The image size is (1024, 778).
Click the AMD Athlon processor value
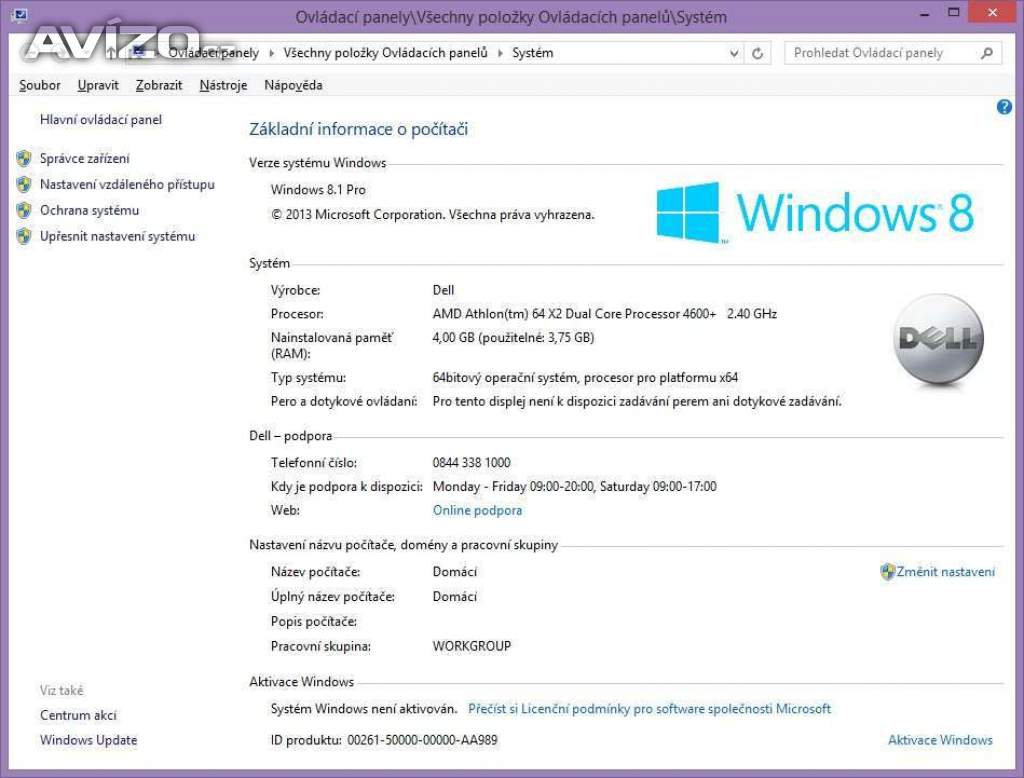click(x=605, y=314)
